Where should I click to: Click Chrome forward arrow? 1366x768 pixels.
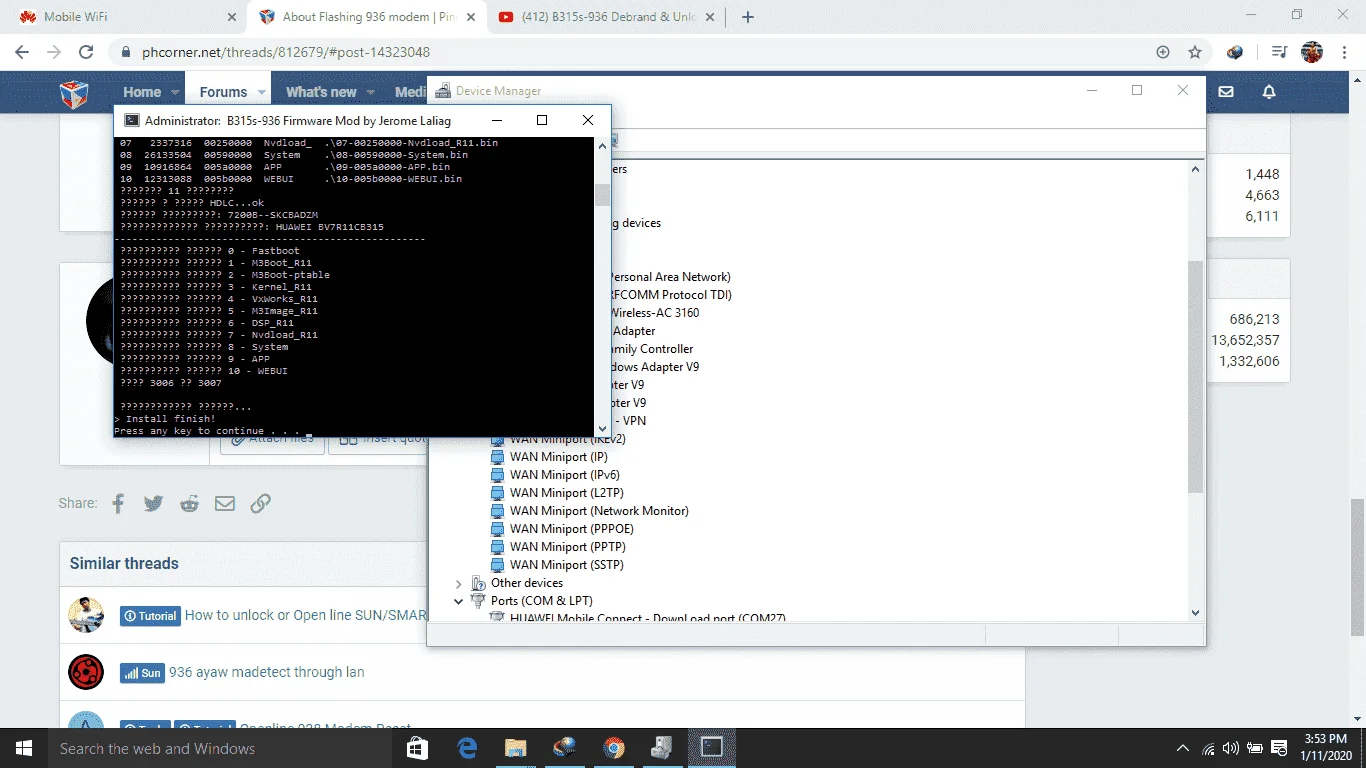[54, 52]
